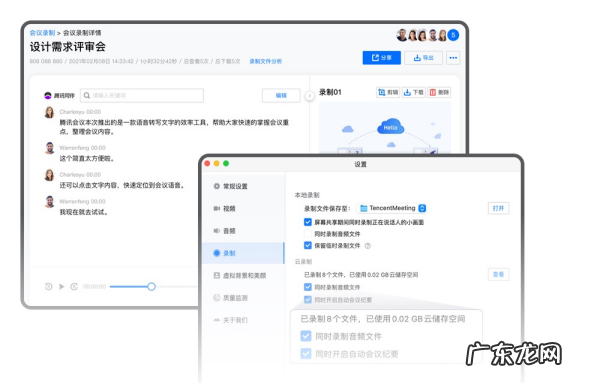Screen dimensions: 600x383
Task: Click the speaker icon beside 音频
Action: 217,231
